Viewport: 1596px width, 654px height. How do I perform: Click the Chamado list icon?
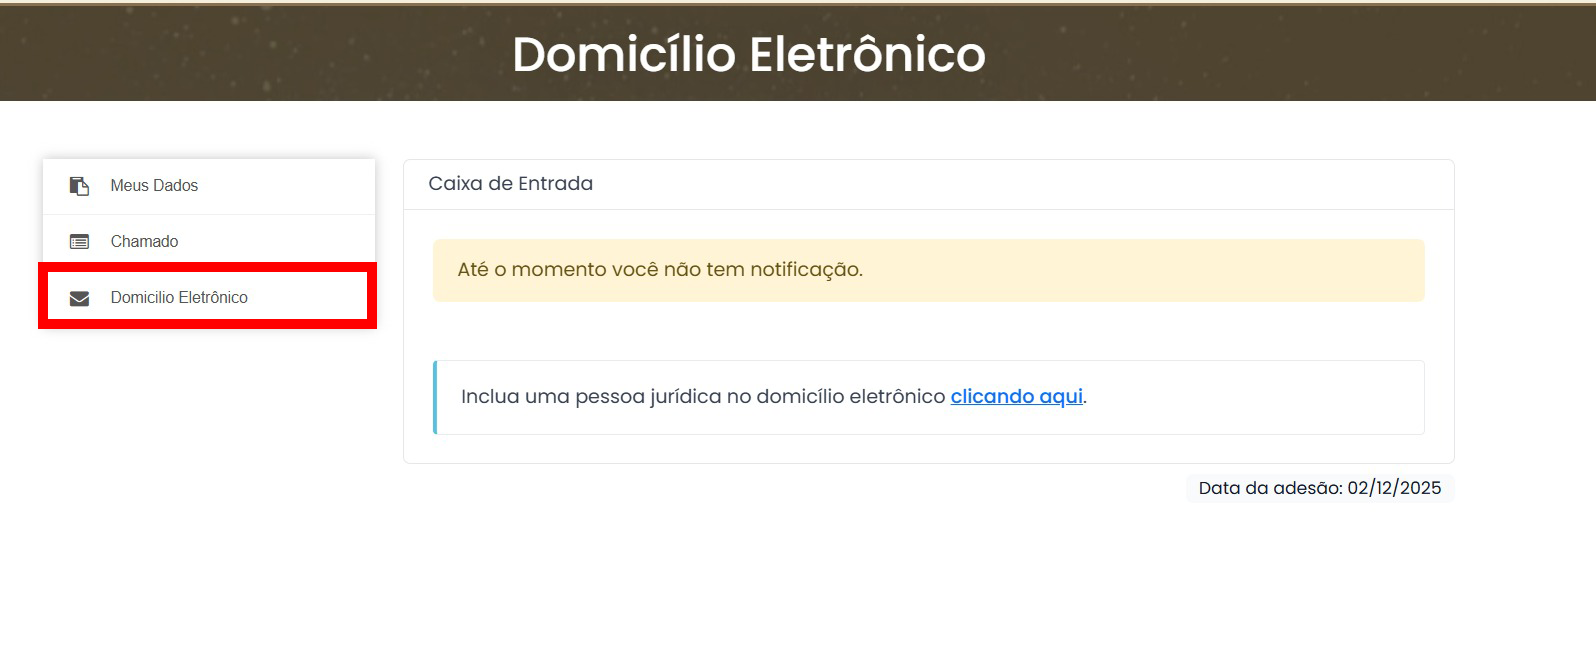click(x=79, y=242)
